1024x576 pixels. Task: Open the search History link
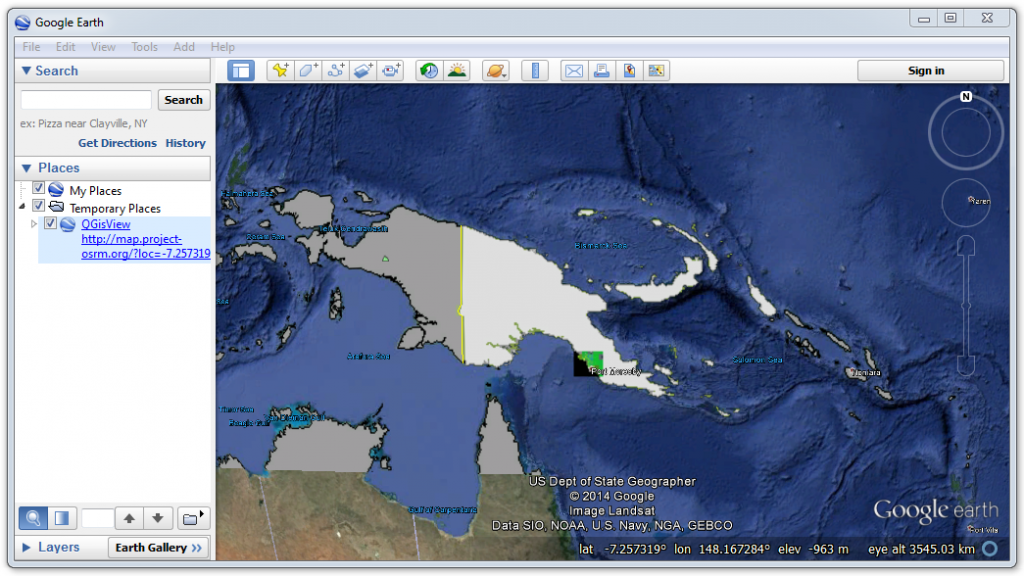[x=185, y=143]
